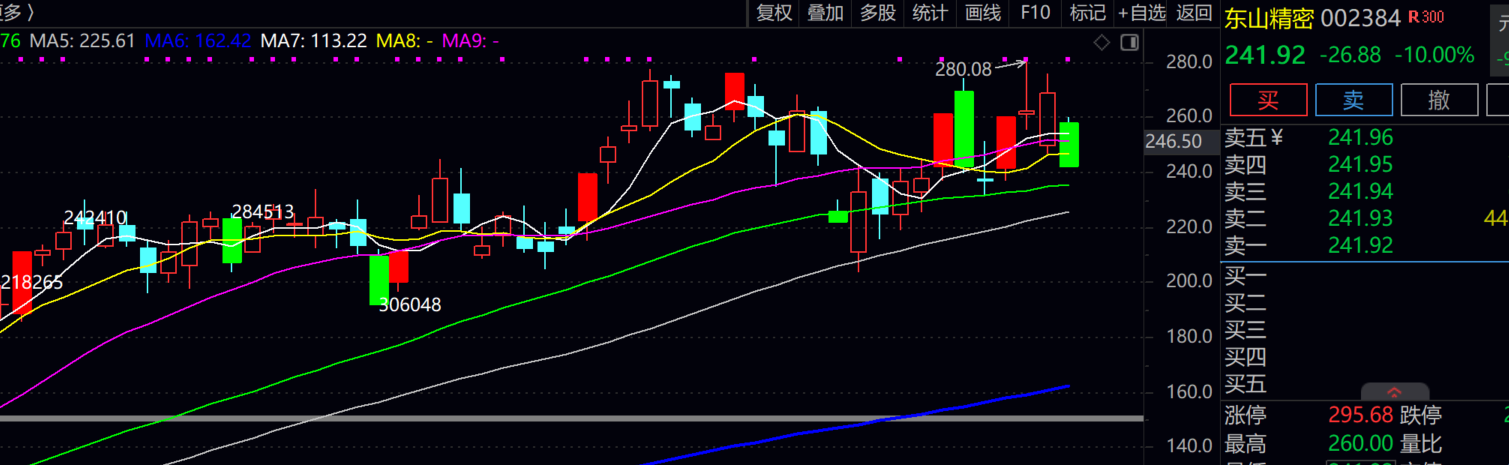Click the 标记 mark button

[x=1087, y=13]
